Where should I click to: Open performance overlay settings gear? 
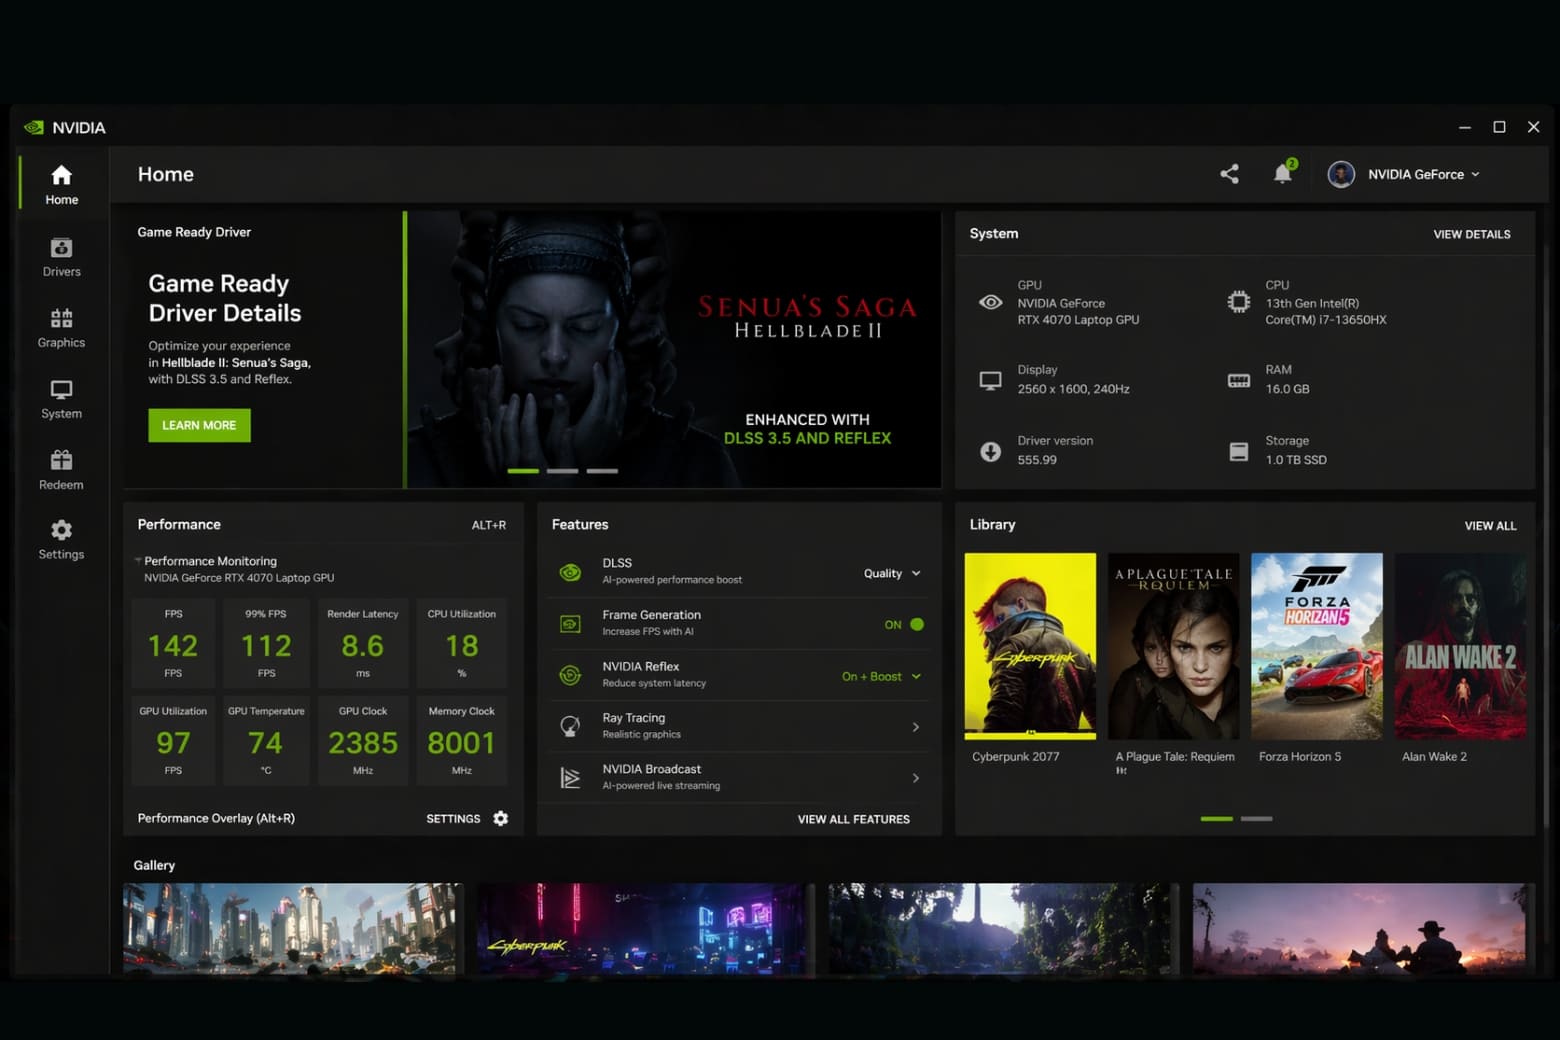(x=501, y=818)
